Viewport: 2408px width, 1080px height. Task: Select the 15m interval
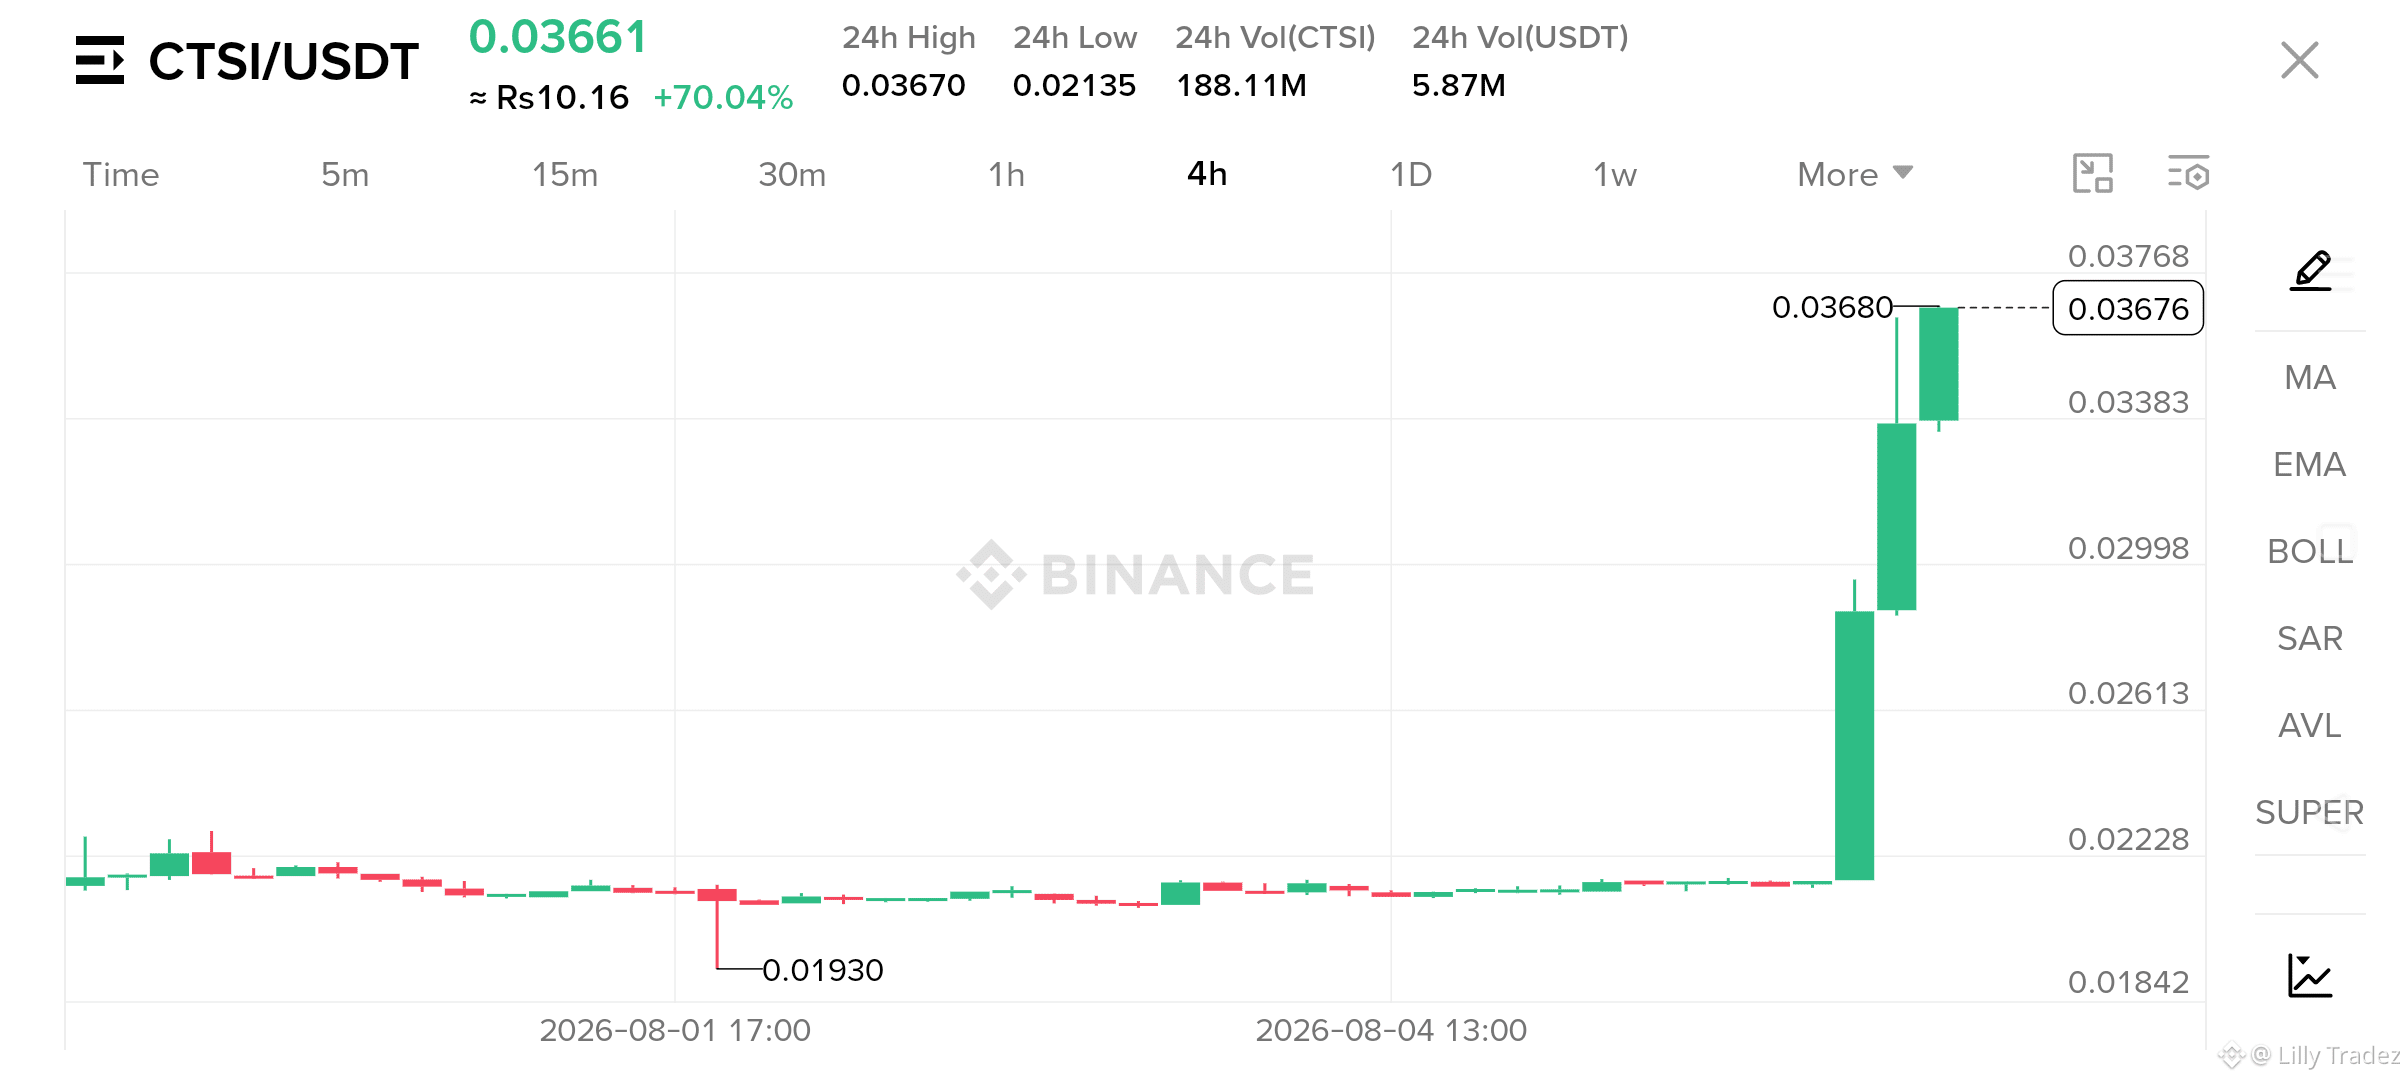(565, 175)
